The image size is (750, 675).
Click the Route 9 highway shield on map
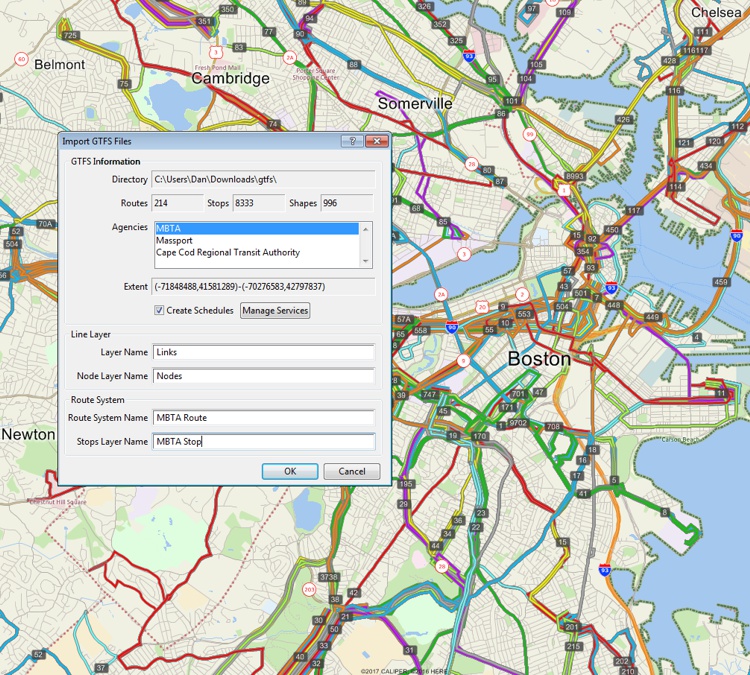(x=461, y=360)
